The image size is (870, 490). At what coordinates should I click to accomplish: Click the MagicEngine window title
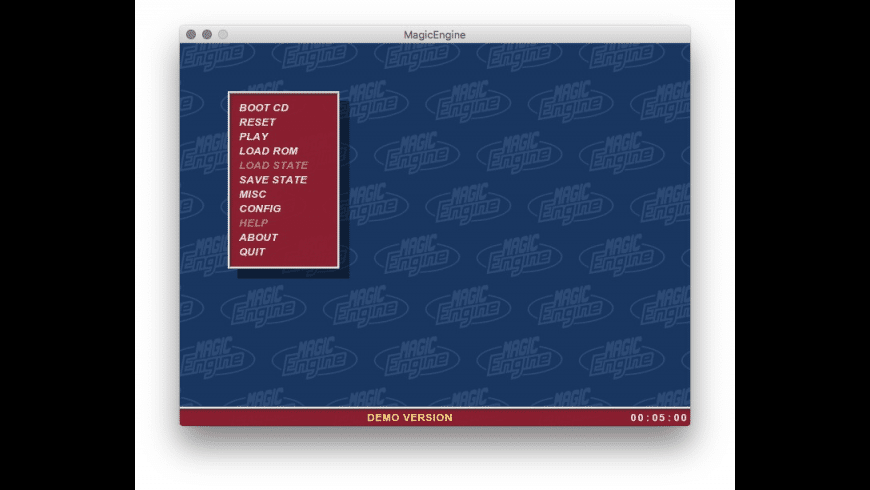tap(434, 34)
